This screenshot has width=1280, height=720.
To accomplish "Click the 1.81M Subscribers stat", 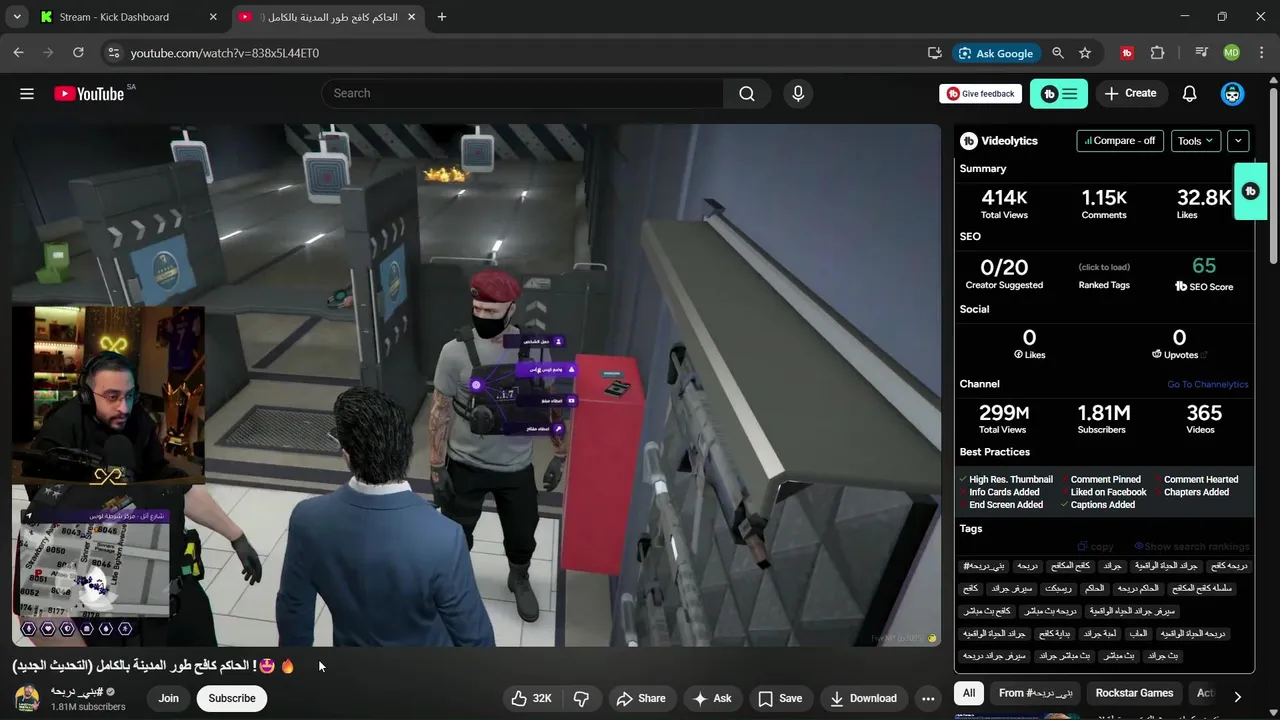I will (1104, 418).
